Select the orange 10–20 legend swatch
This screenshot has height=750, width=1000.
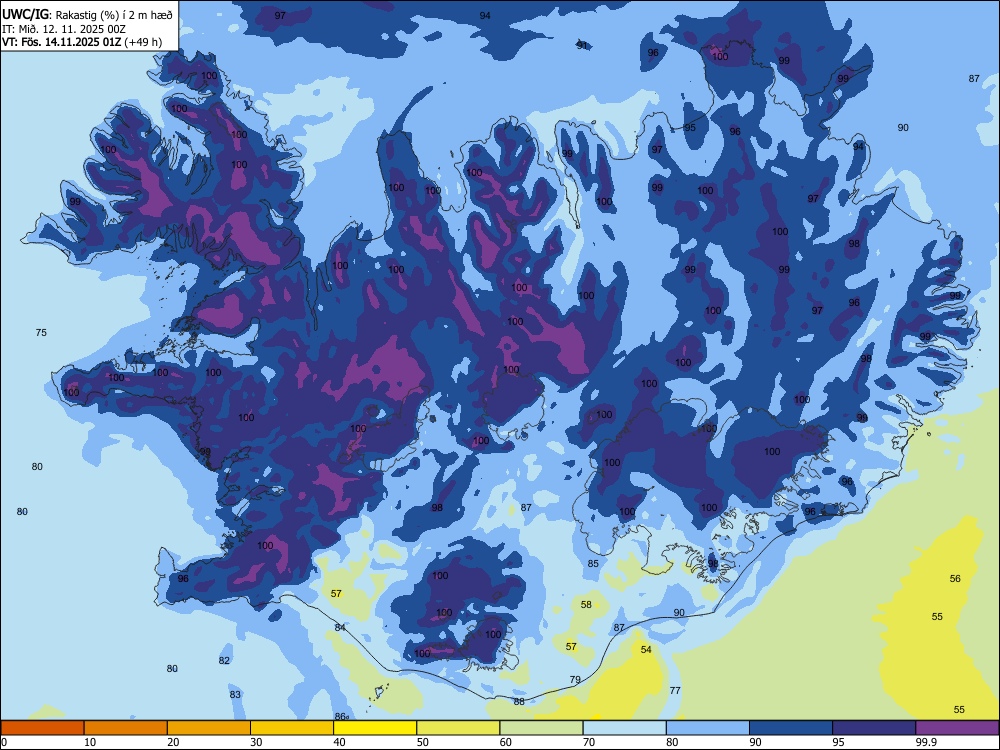point(126,728)
